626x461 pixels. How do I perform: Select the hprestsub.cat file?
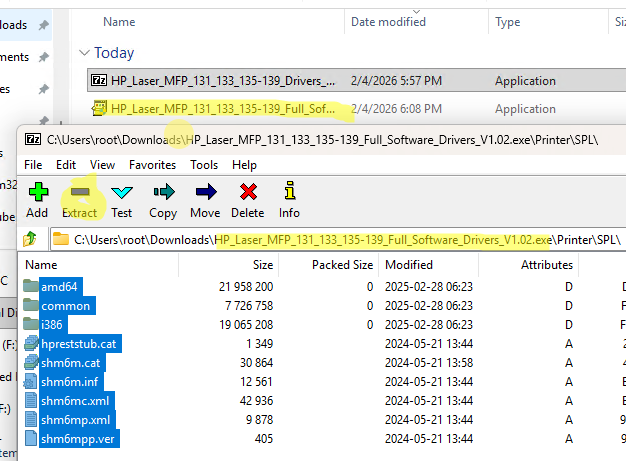[78, 344]
